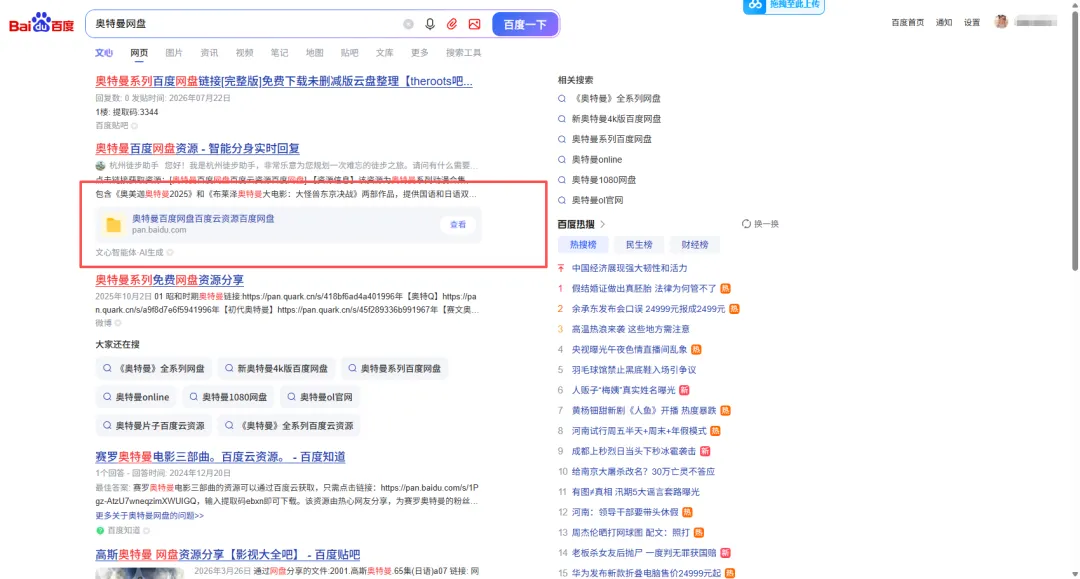Open the 更多 tab dropdown
1080x579 pixels.
click(x=419, y=53)
